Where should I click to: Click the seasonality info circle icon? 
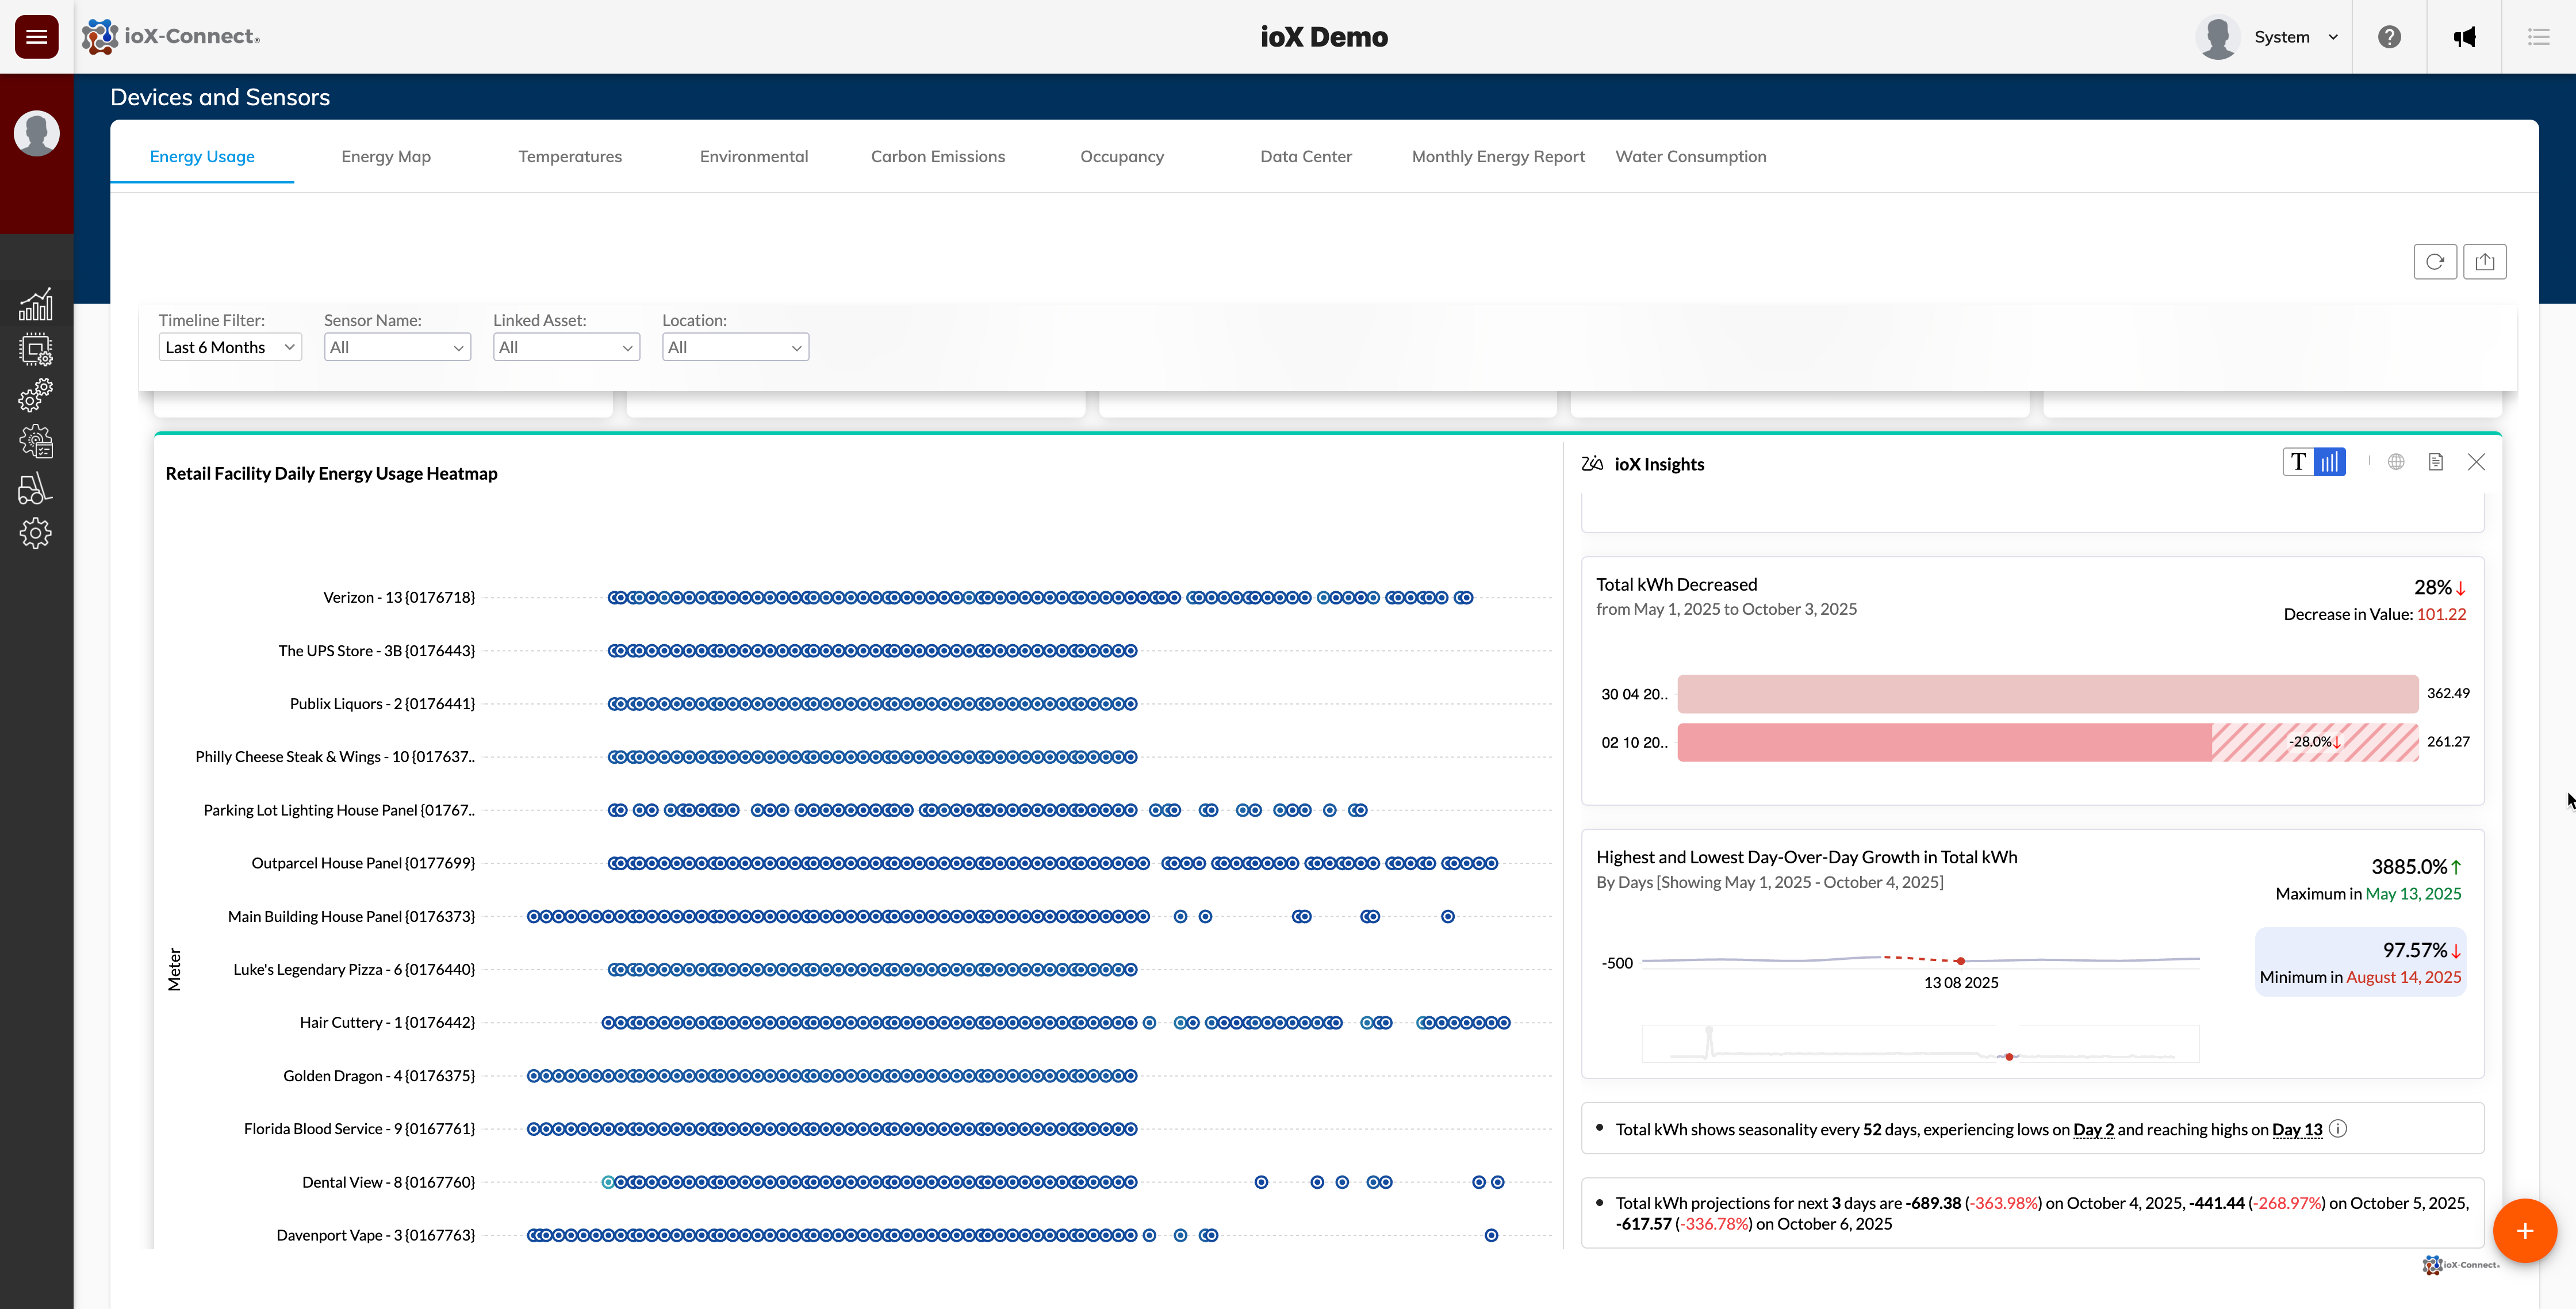tap(2338, 1129)
